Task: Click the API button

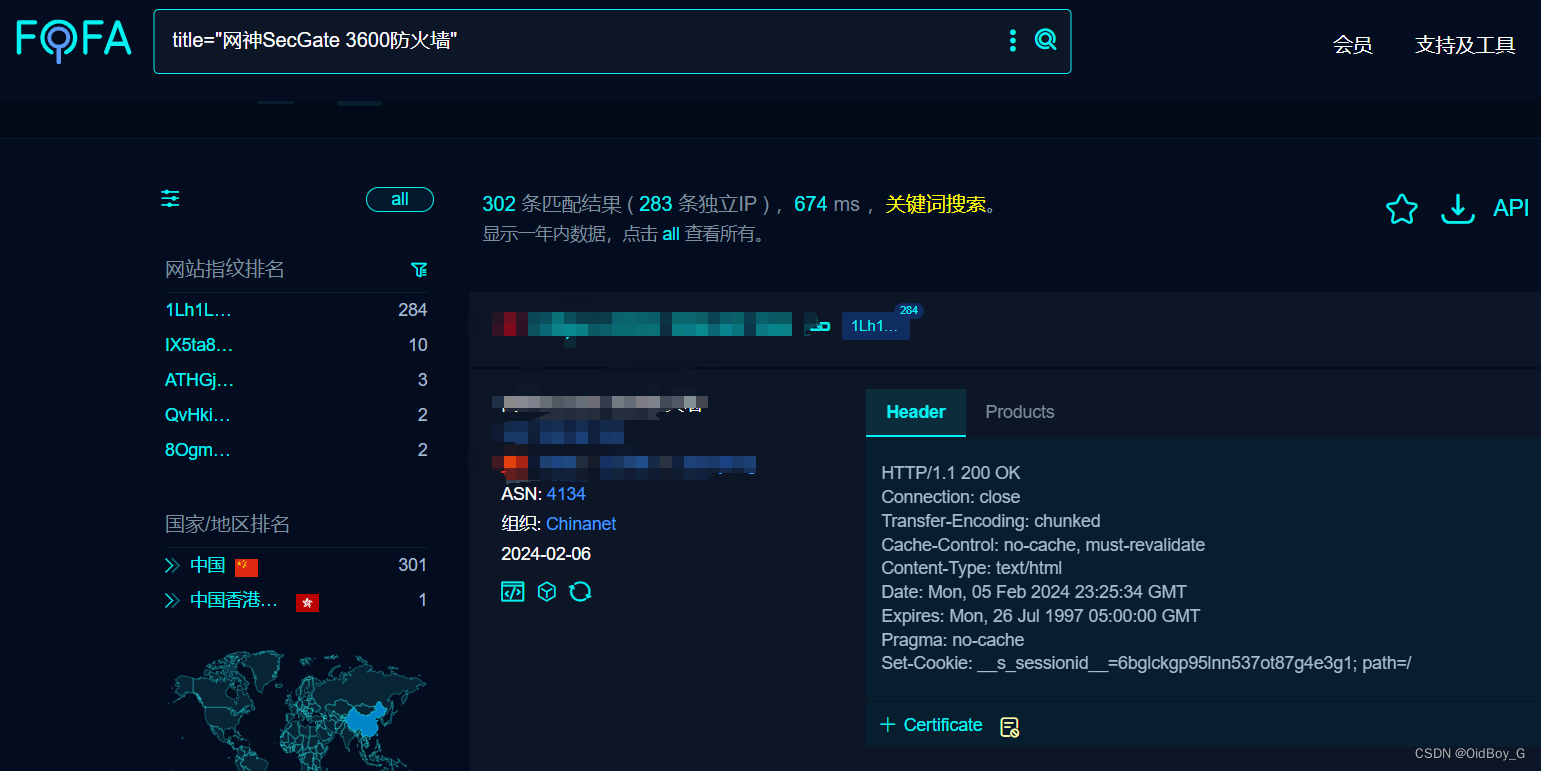Action: pos(1511,208)
